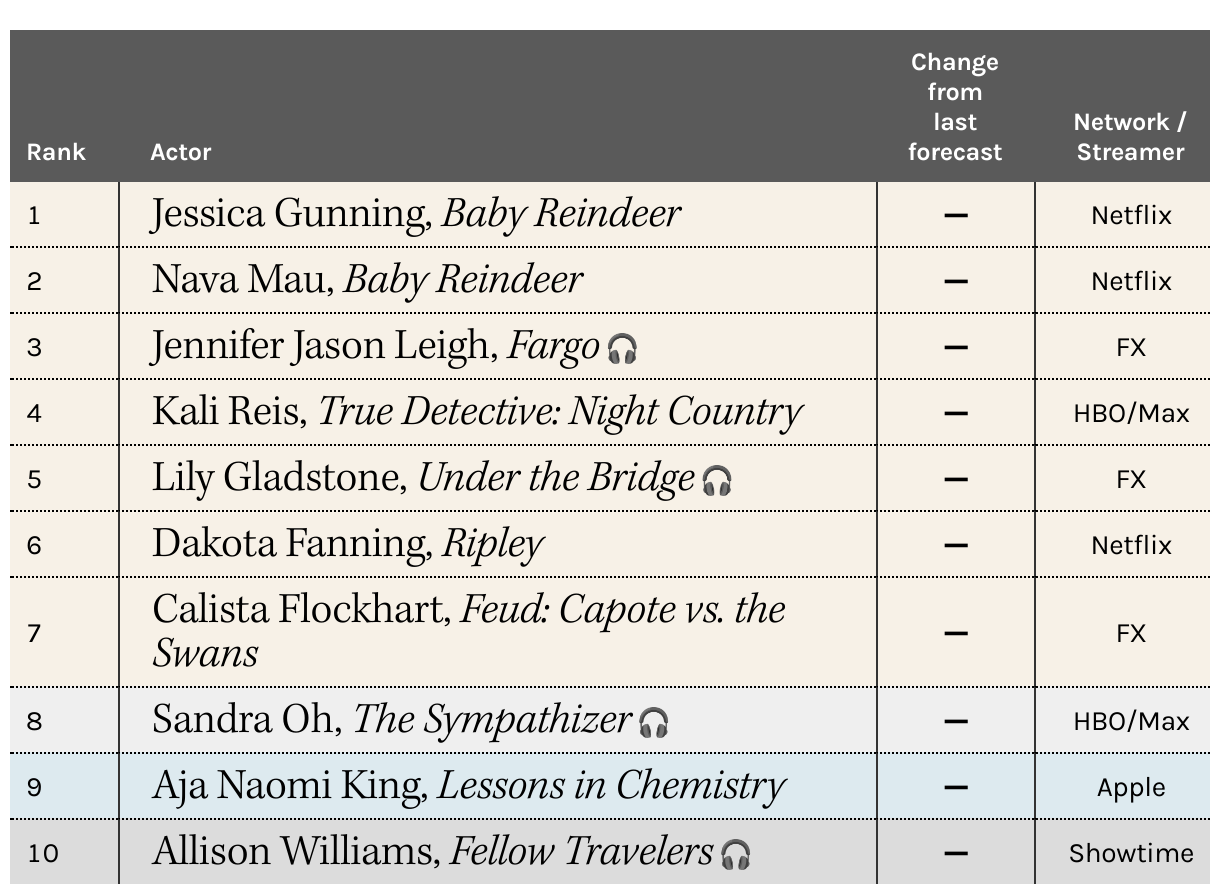Click the Apple network cell

pos(1131,787)
